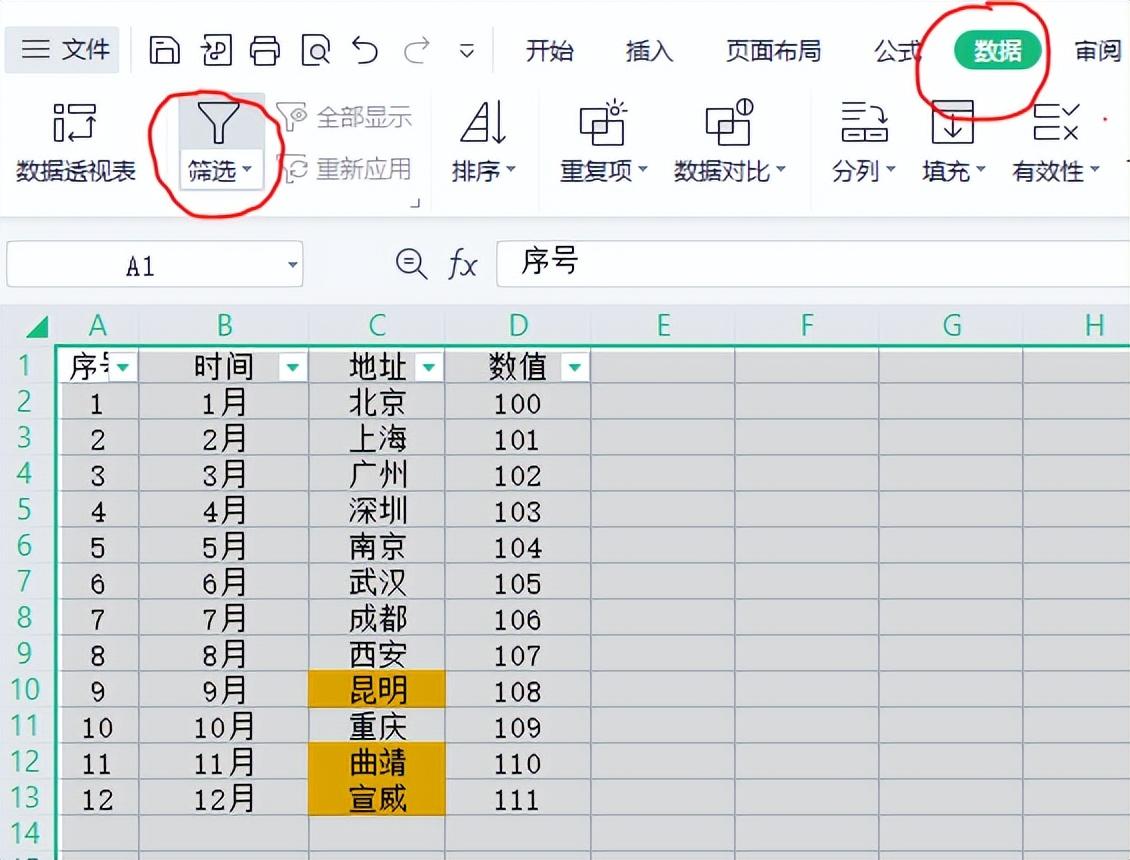Click the print icon
The height and width of the screenshot is (860, 1130).
pyautogui.click(x=265, y=50)
